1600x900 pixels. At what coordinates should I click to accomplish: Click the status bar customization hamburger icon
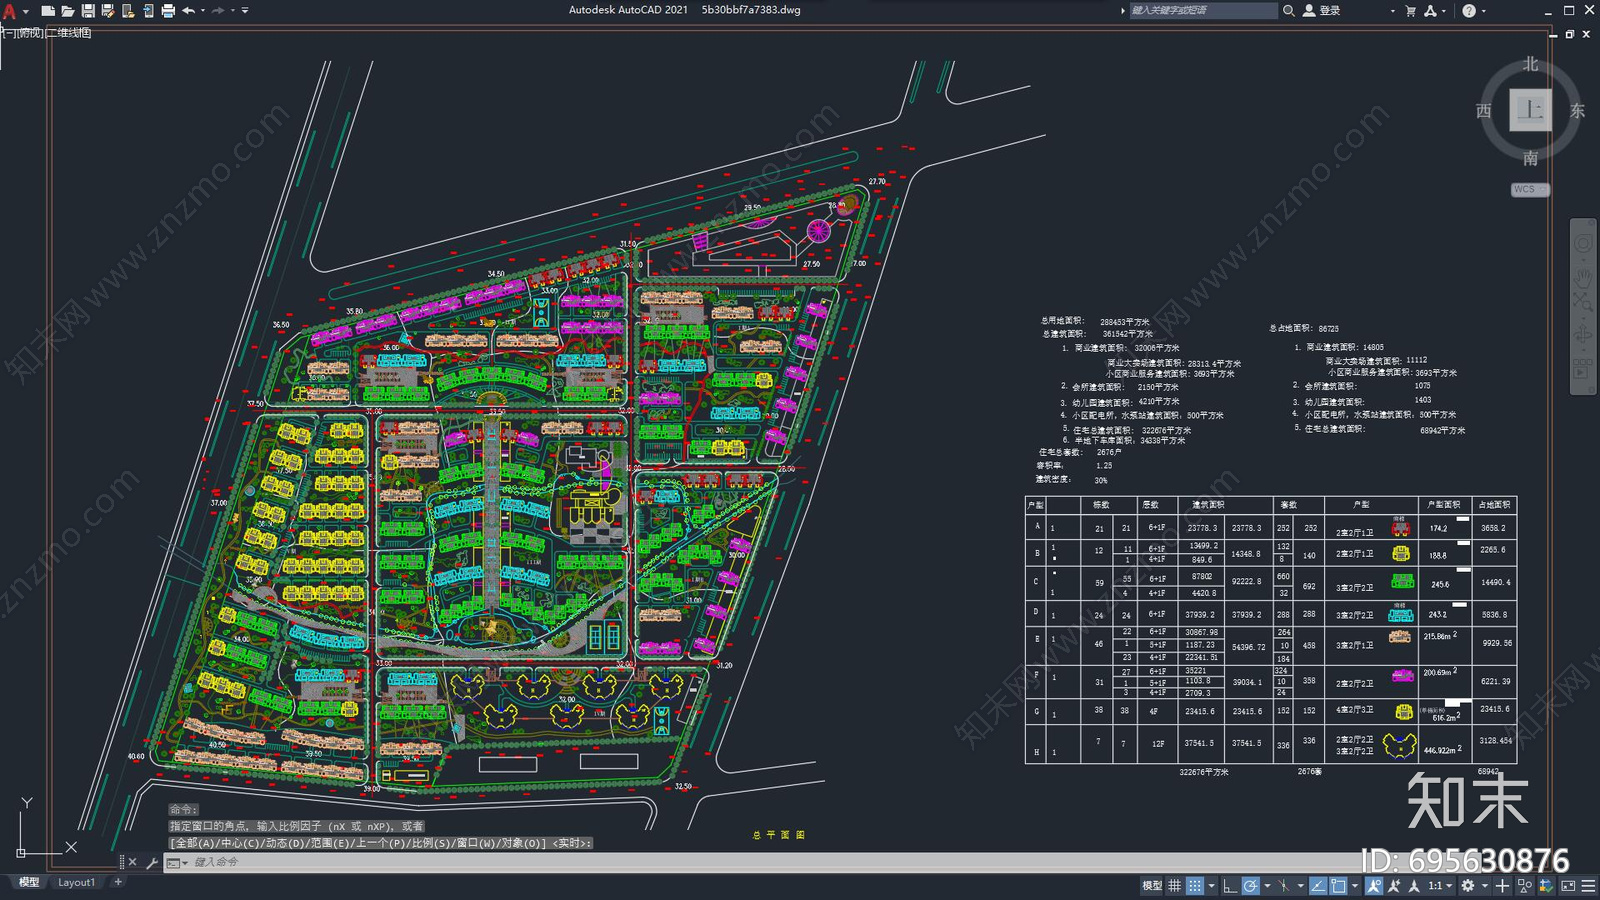coord(1588,886)
